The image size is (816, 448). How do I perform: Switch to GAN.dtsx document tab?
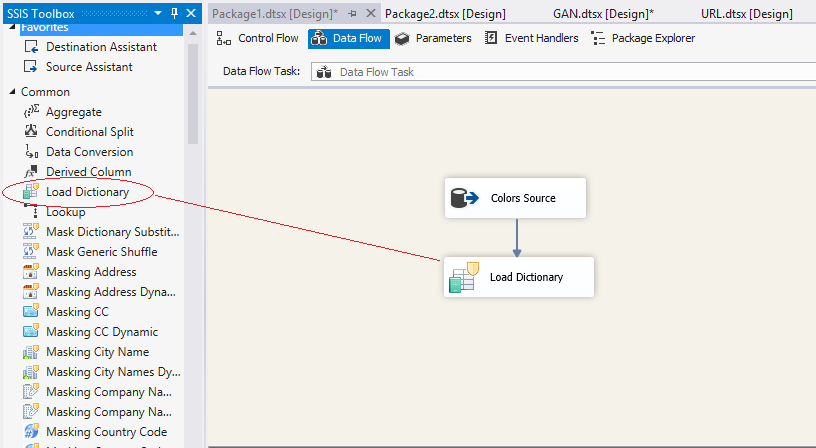click(604, 14)
